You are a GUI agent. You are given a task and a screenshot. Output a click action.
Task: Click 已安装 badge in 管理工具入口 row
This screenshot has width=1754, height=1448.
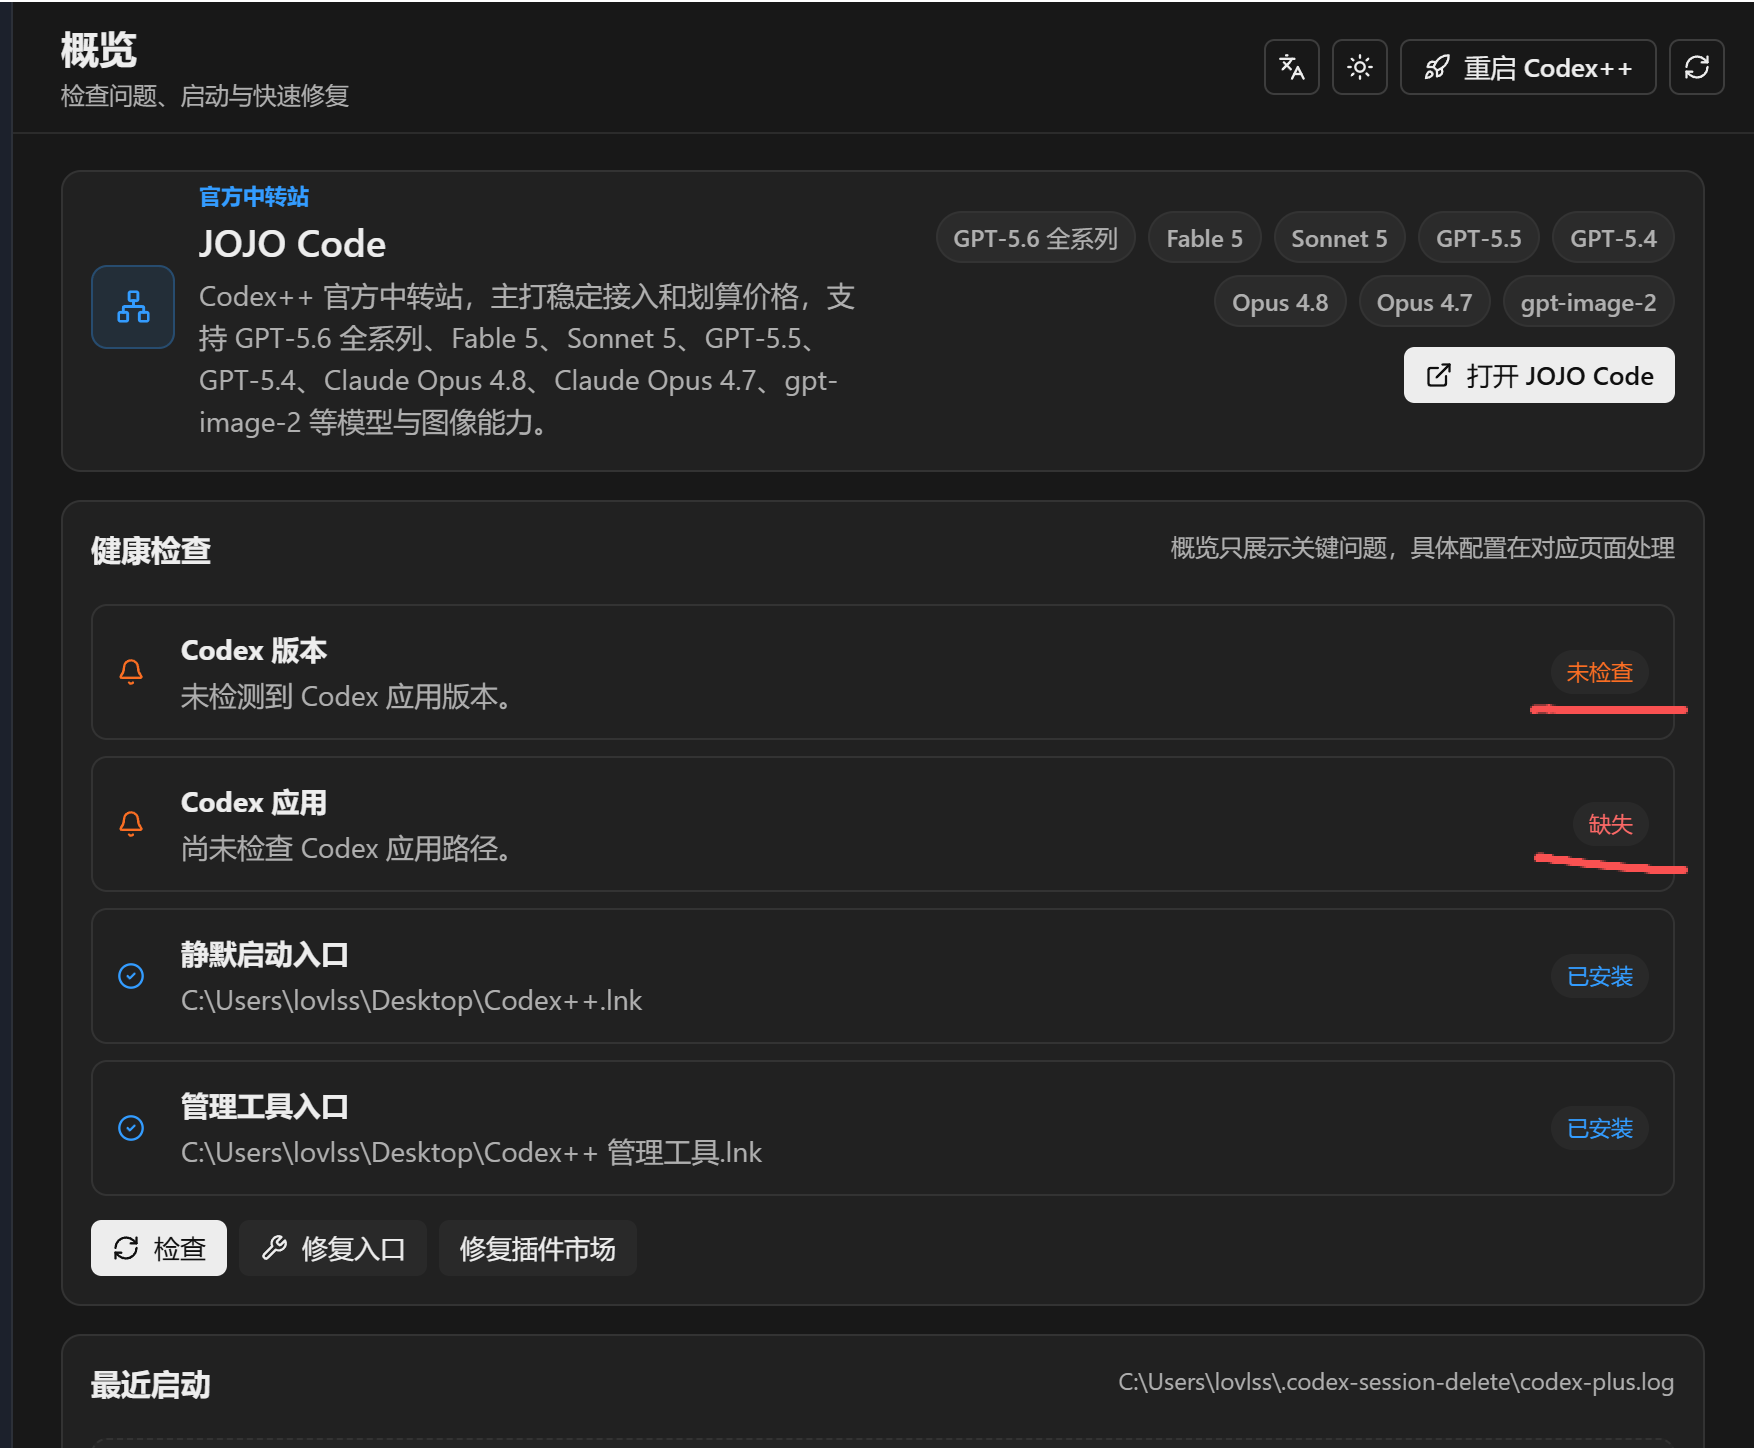point(1599,1128)
